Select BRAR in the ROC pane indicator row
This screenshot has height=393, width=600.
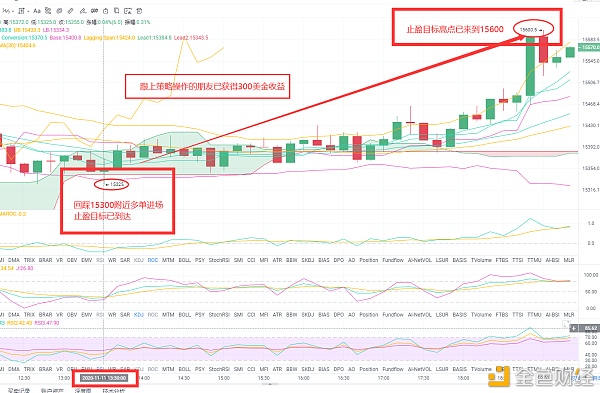46,260
